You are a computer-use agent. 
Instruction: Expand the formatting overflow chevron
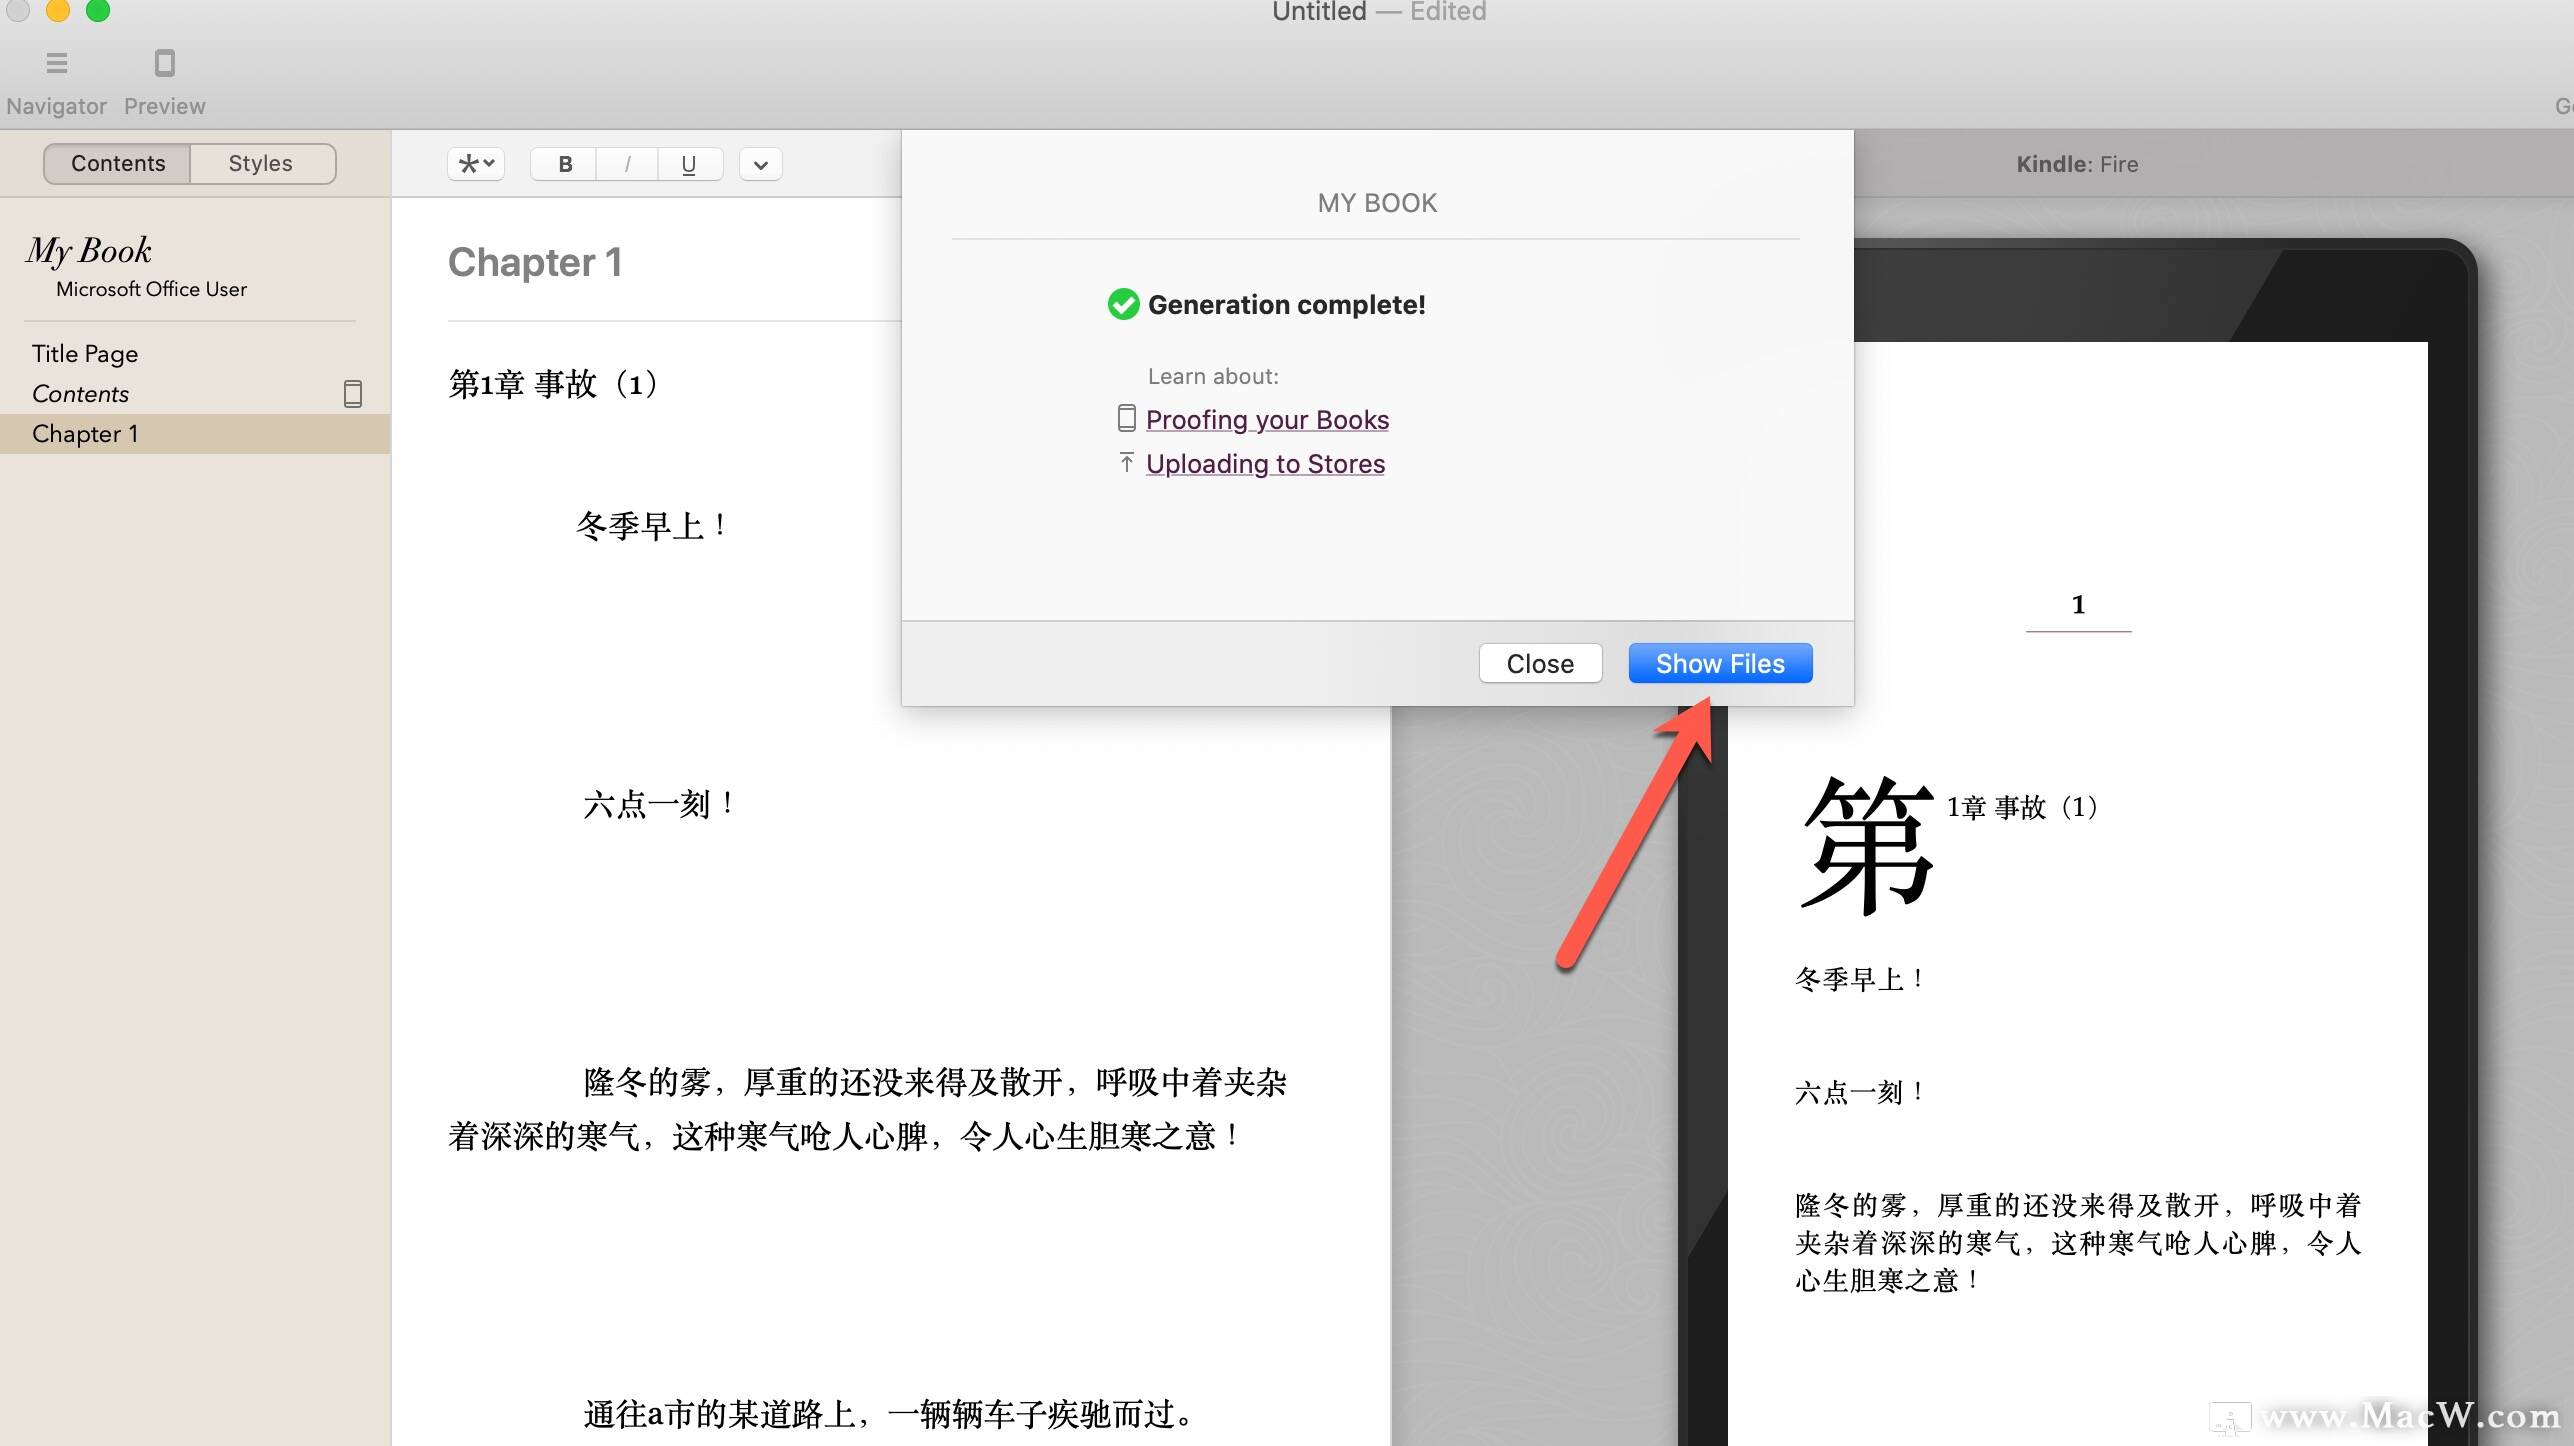coord(760,163)
